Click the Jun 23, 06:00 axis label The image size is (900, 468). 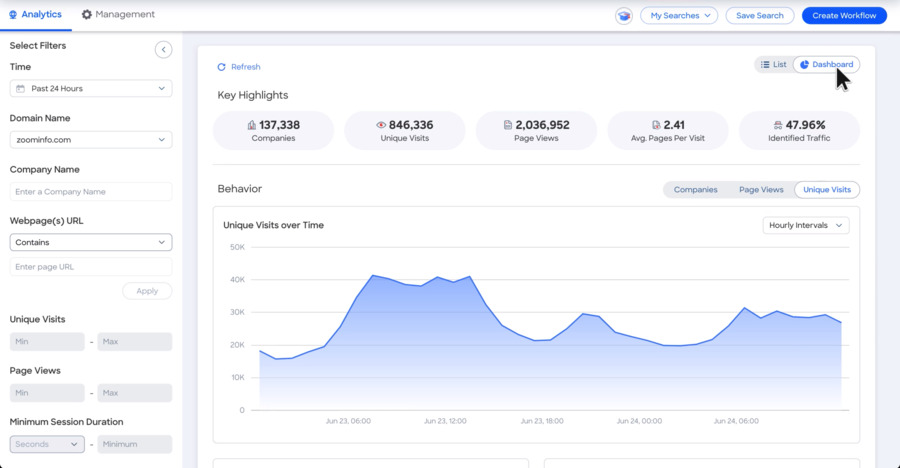348,421
